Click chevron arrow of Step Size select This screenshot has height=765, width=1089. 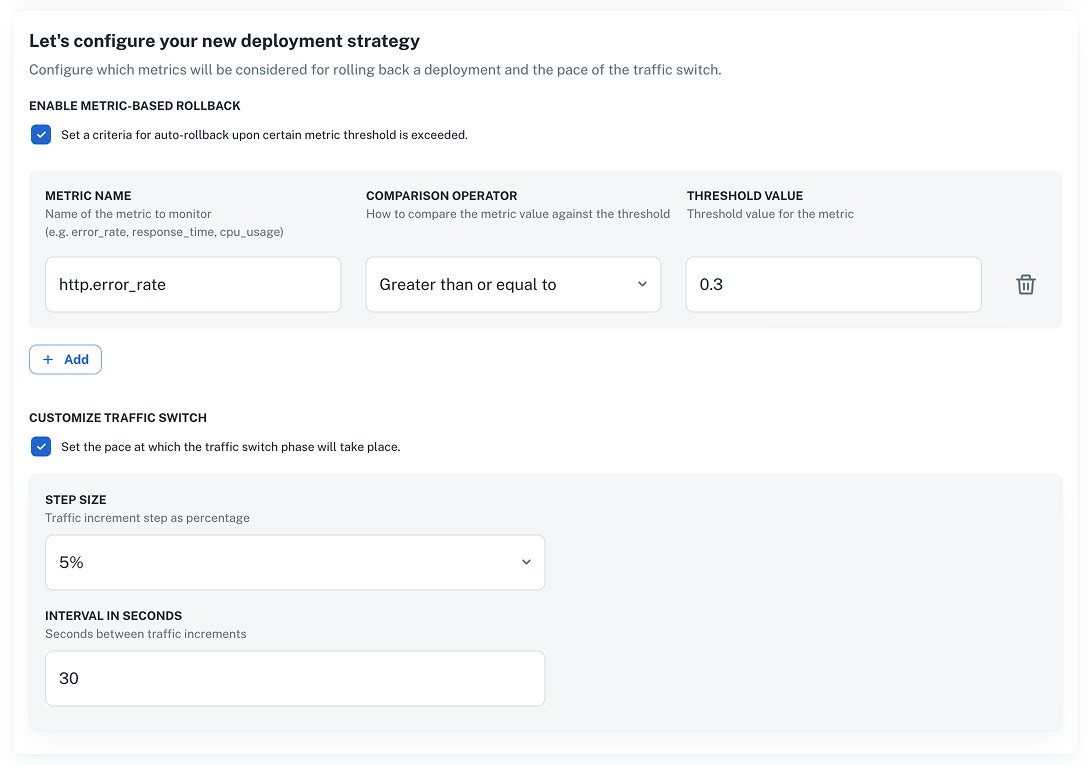click(x=526, y=563)
